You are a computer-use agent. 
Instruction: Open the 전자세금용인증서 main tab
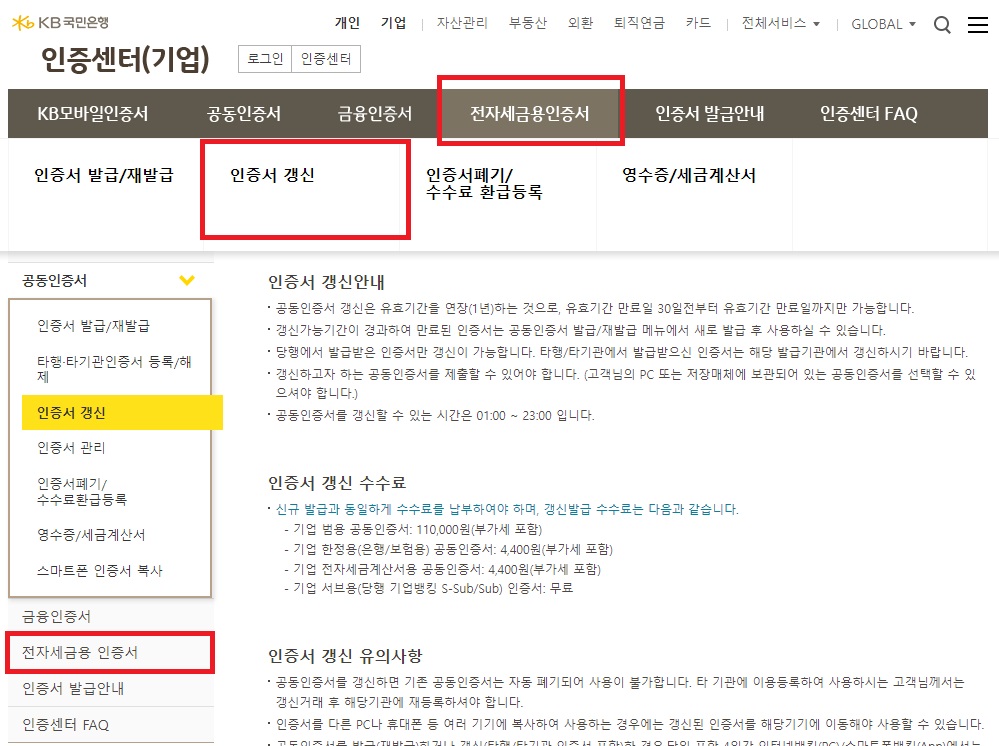[x=529, y=113]
